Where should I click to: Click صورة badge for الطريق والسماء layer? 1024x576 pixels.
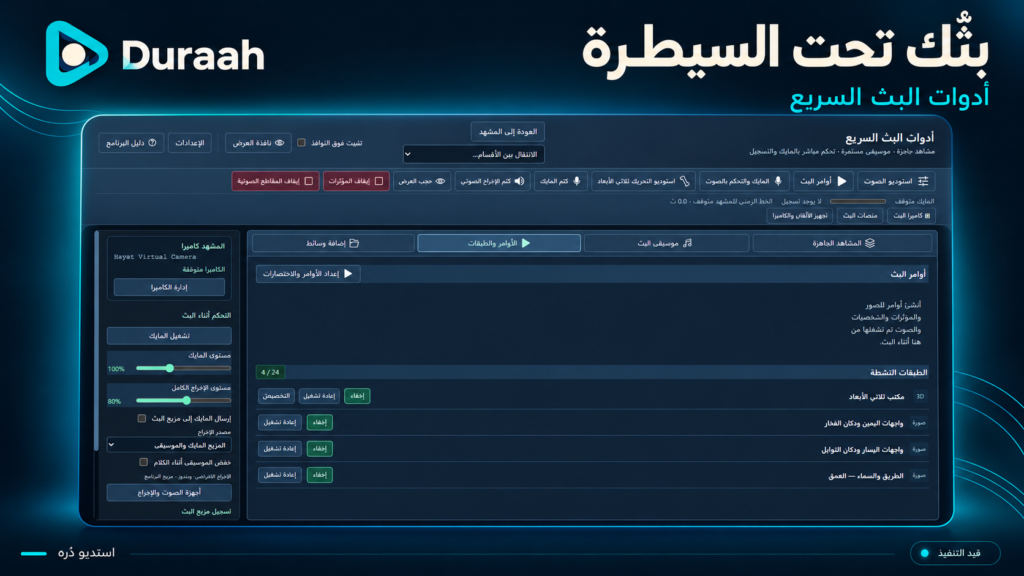point(919,475)
